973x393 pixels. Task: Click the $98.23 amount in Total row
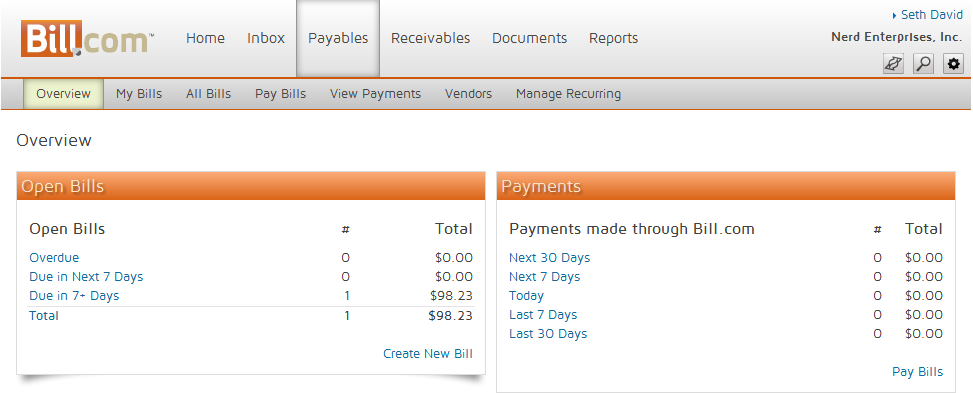click(451, 315)
